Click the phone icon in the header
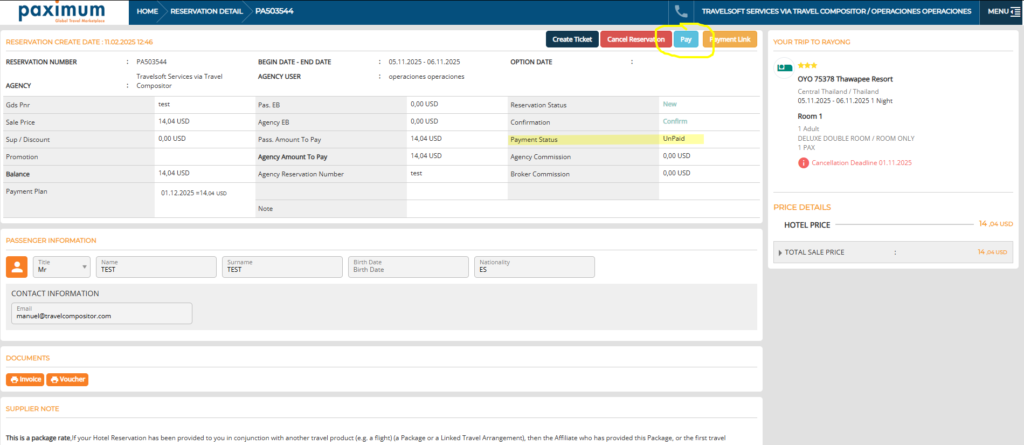1024x445 pixels. point(681,11)
